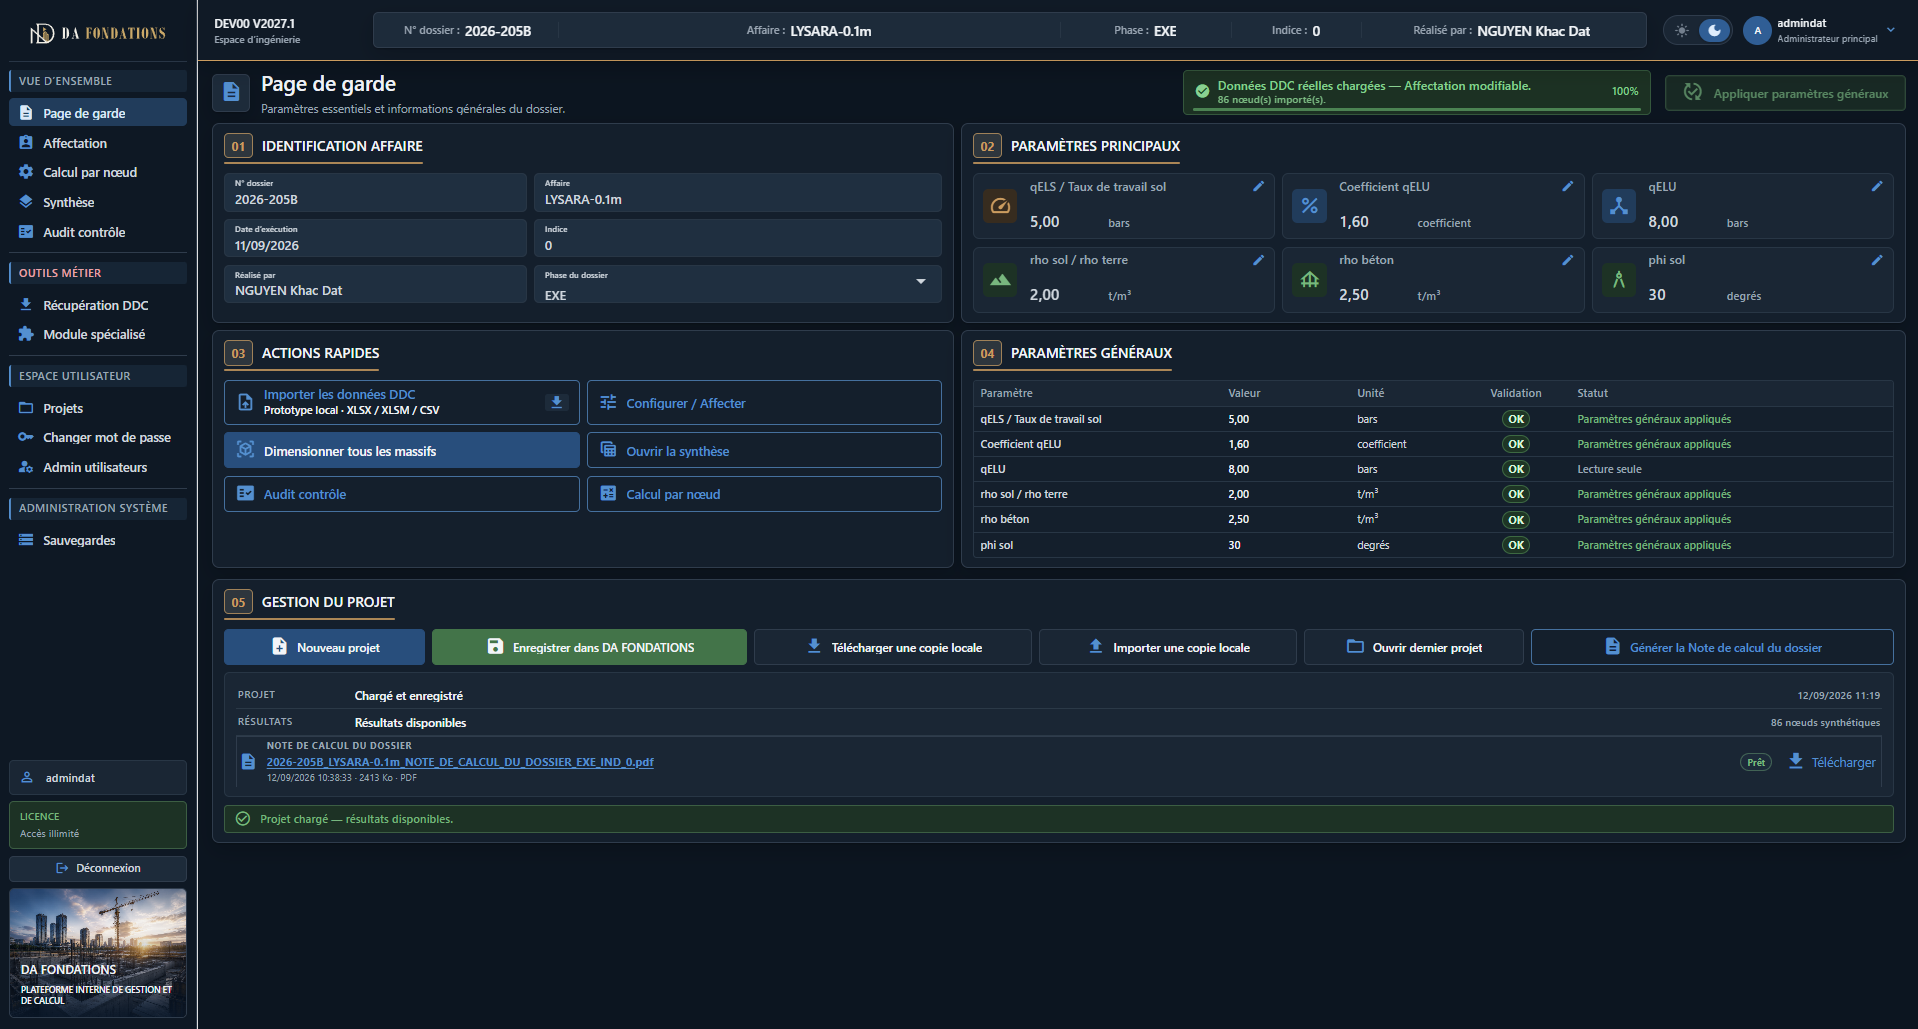The height and width of the screenshot is (1029, 1918).
Task: Edit the qELS / Taux de travail sol value
Action: (x=1258, y=187)
